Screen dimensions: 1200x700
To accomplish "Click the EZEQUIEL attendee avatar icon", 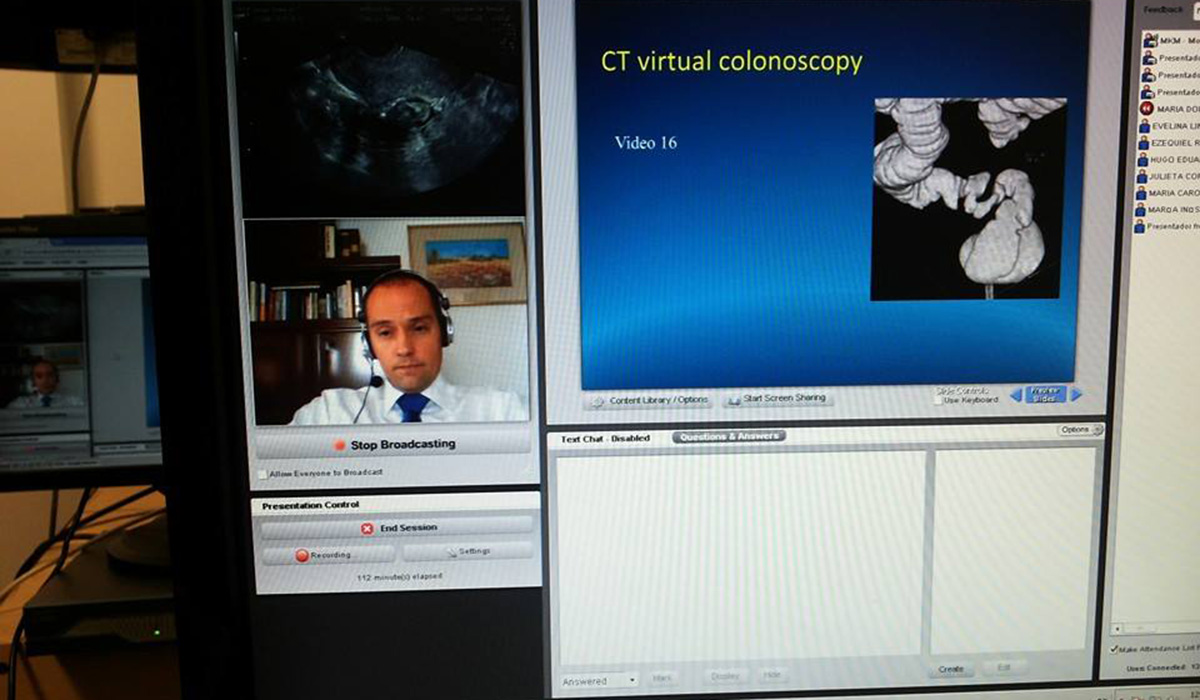I will [x=1143, y=143].
